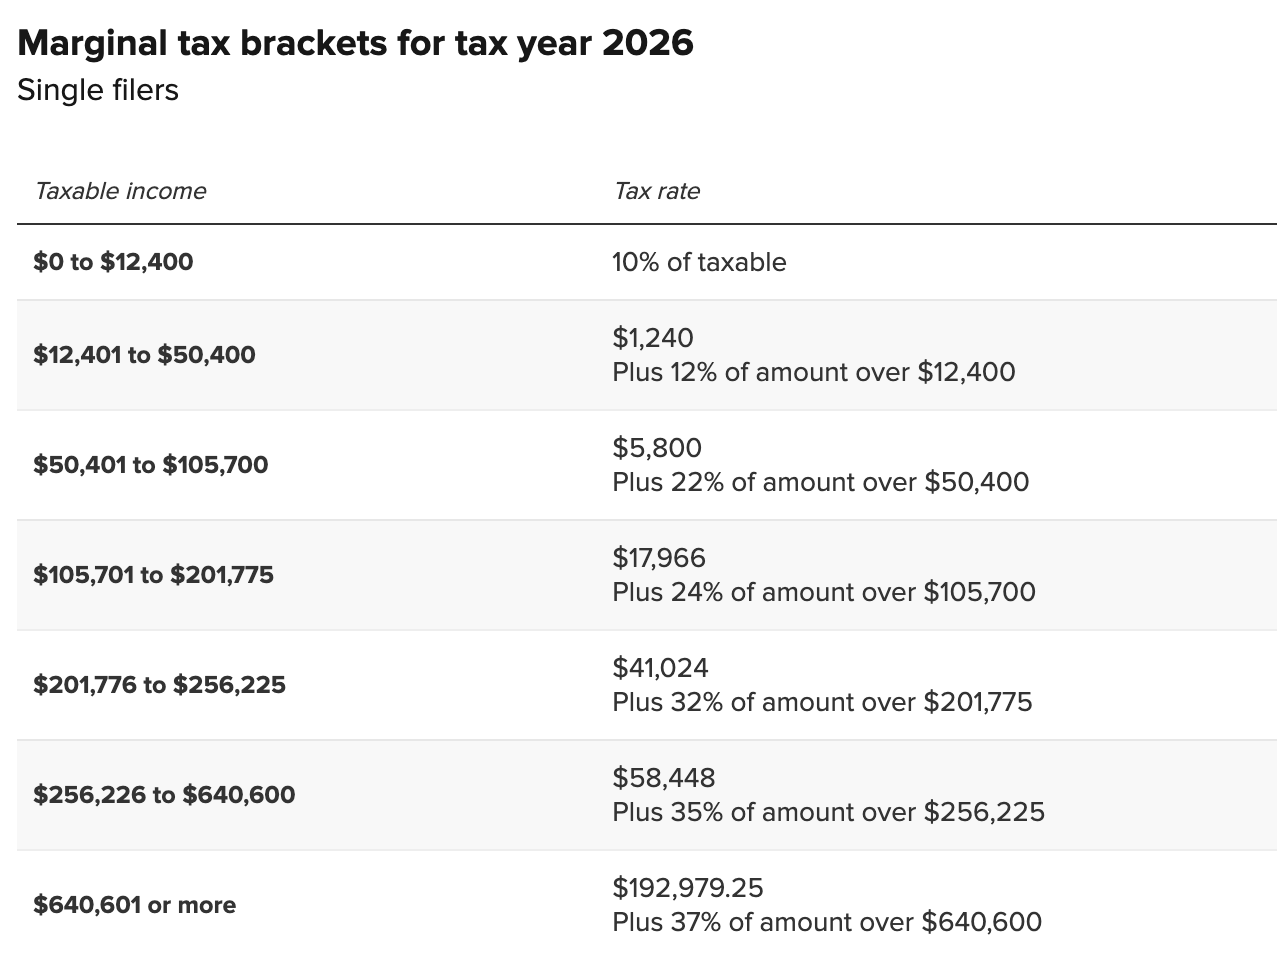Select the "$105,701 to $201,775" income range

pyautogui.click(x=153, y=575)
